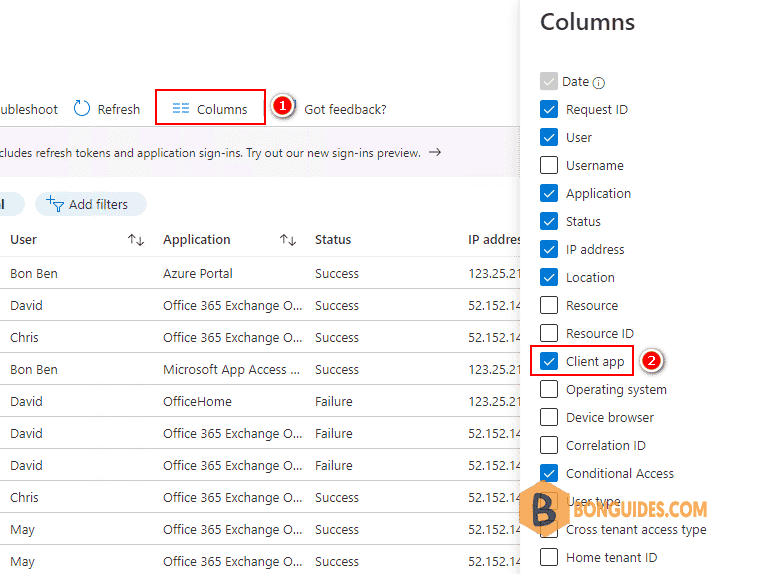Screen dimensions: 768x574
Task: Click David in the OfficeHome row
Action: [26, 401]
